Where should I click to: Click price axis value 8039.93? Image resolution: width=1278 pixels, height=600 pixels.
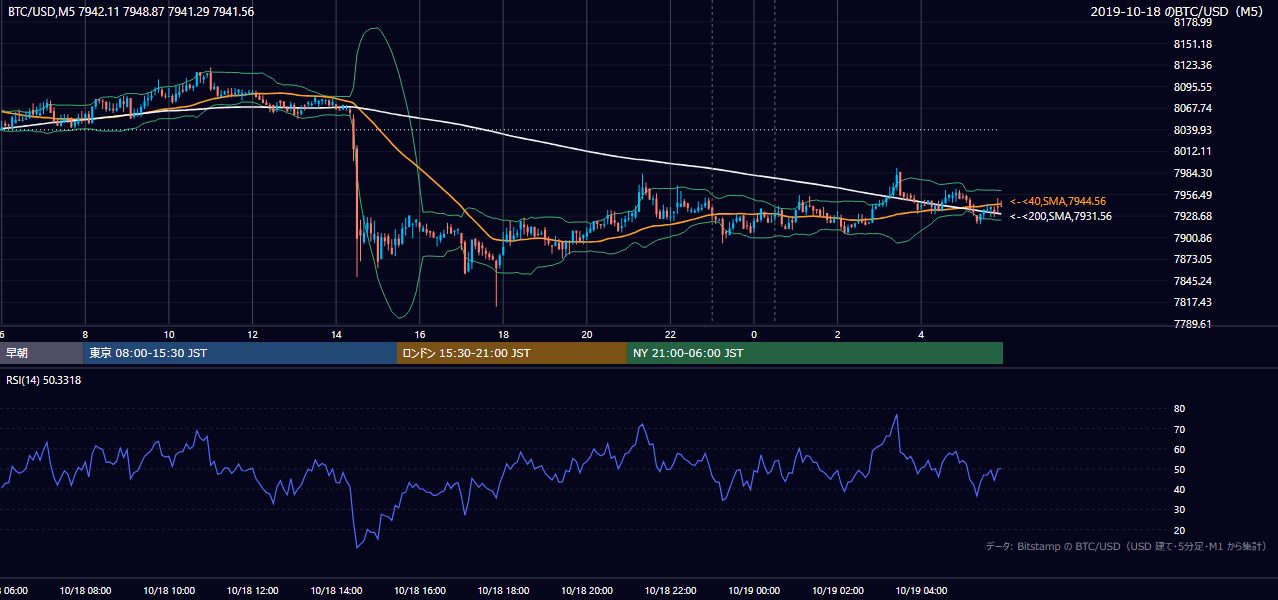(x=1193, y=130)
